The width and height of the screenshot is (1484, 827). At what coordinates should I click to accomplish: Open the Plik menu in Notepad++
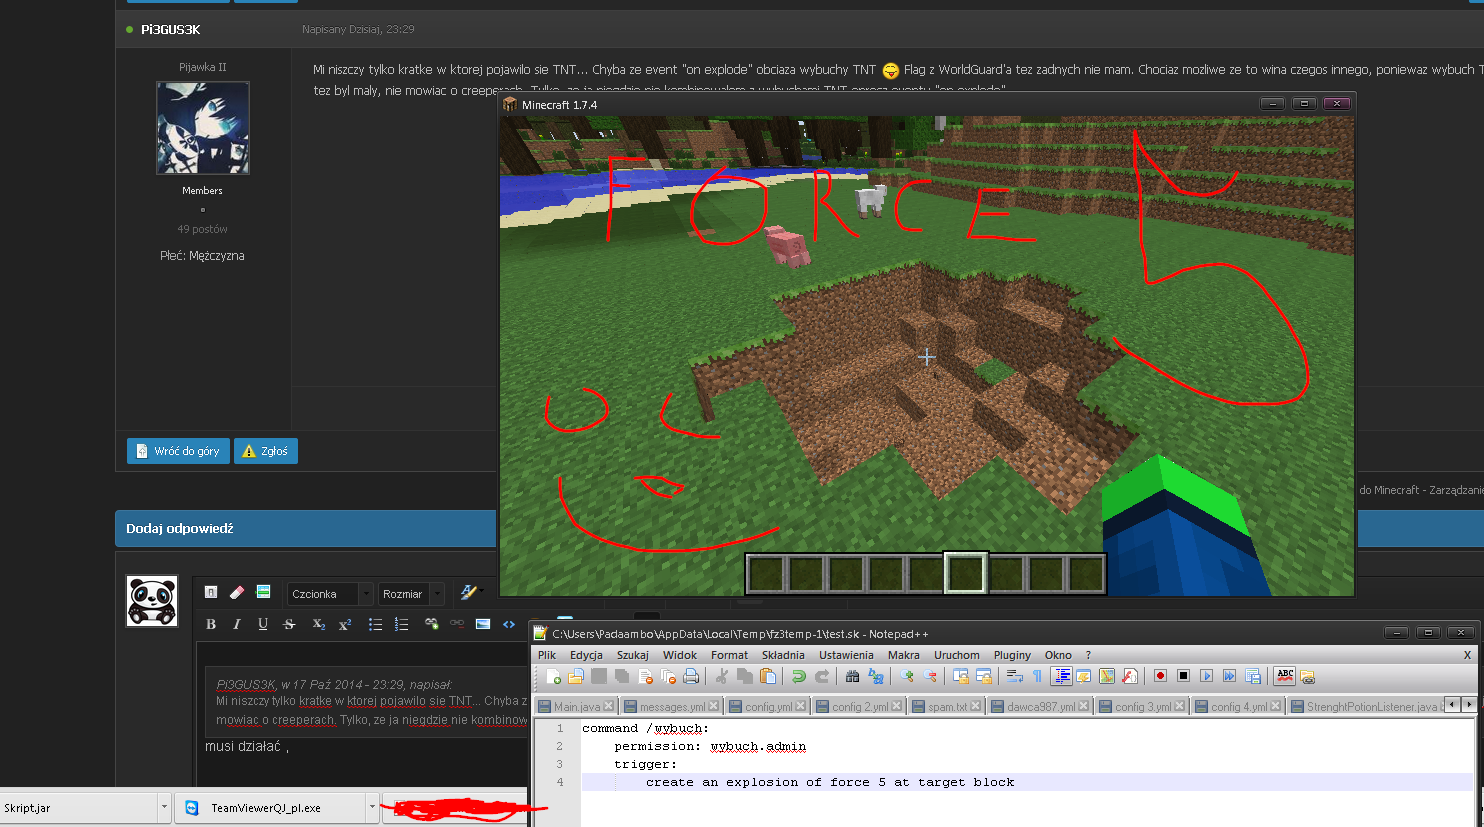[547, 655]
